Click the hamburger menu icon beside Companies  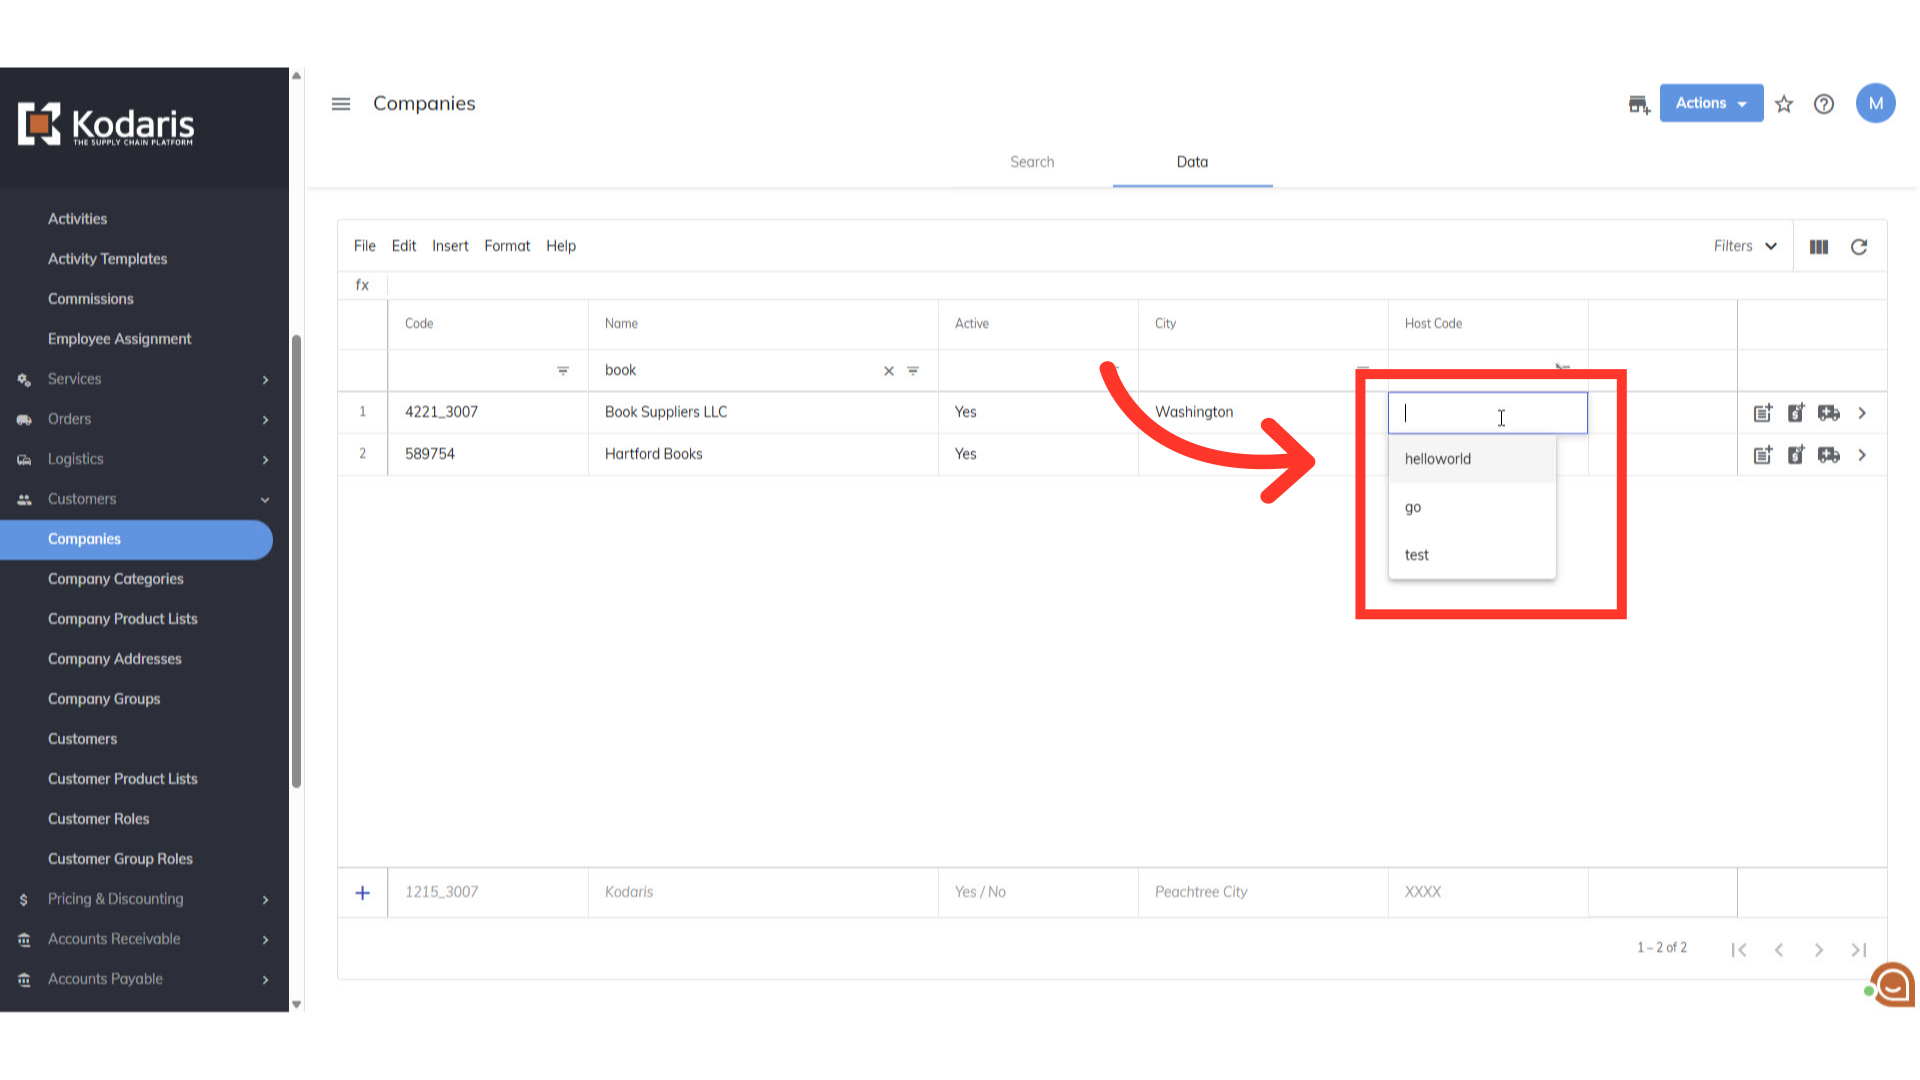click(x=341, y=104)
